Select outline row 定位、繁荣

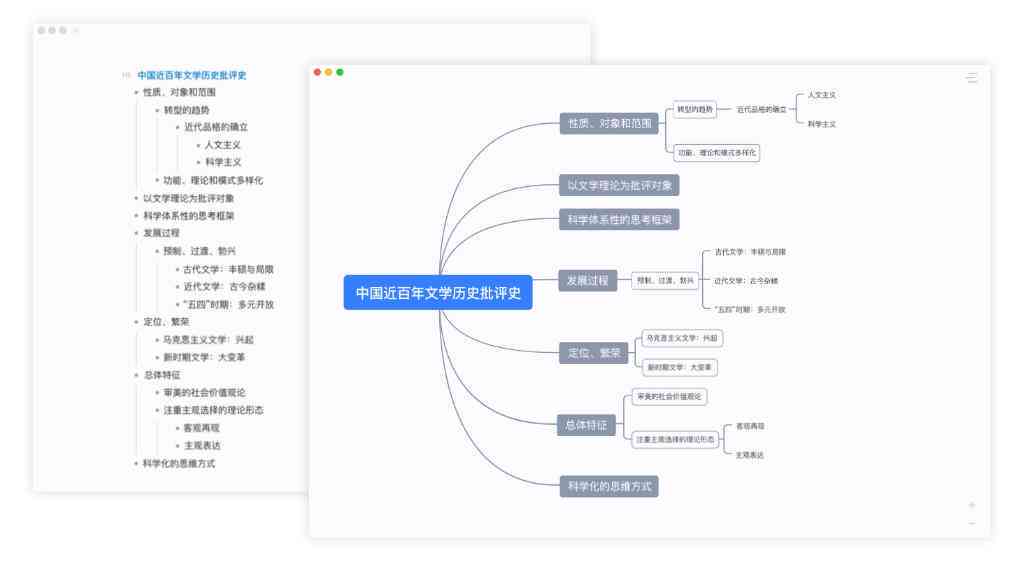(x=166, y=322)
